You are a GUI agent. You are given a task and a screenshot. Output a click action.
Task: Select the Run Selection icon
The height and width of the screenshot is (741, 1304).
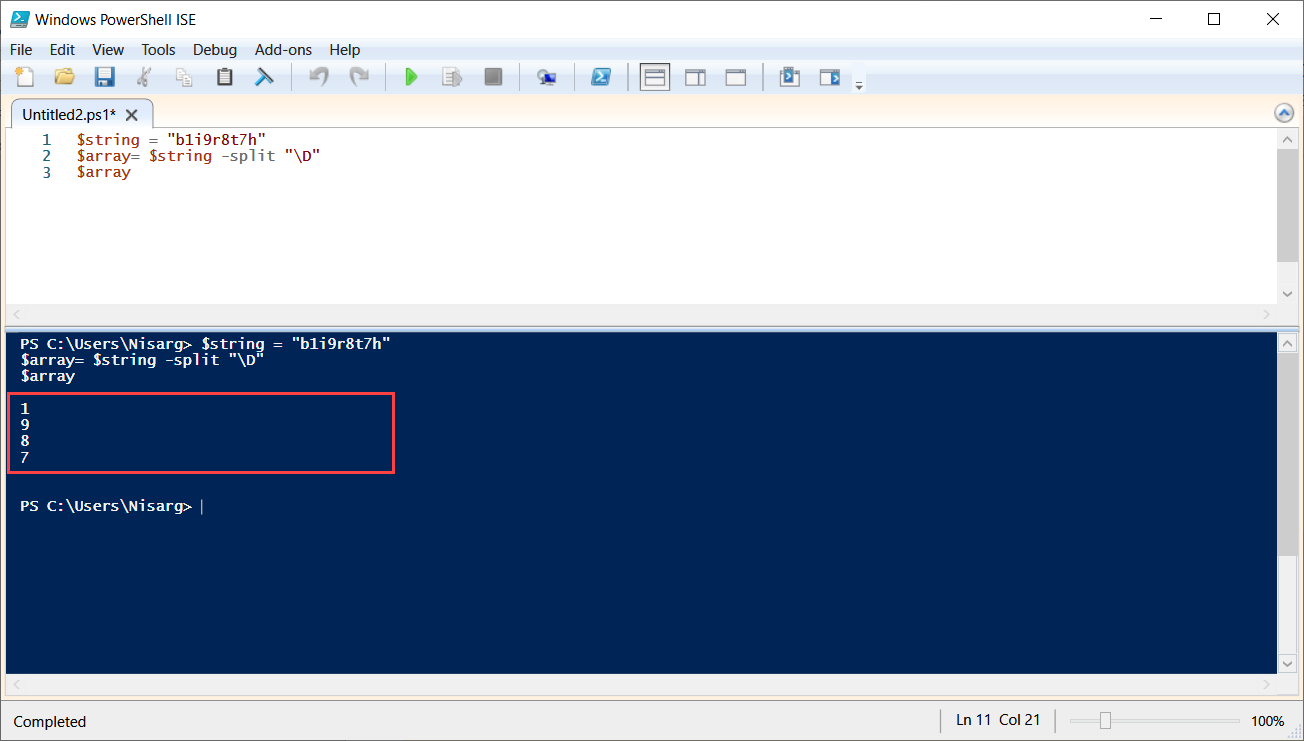tap(451, 76)
